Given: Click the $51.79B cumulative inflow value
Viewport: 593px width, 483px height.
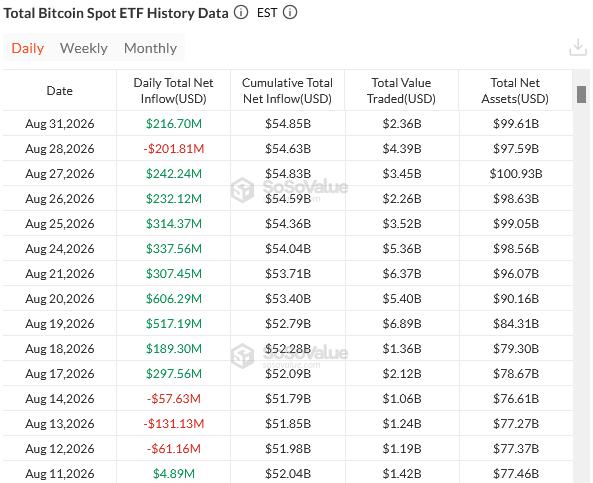Looking at the screenshot, I should 288,398.
